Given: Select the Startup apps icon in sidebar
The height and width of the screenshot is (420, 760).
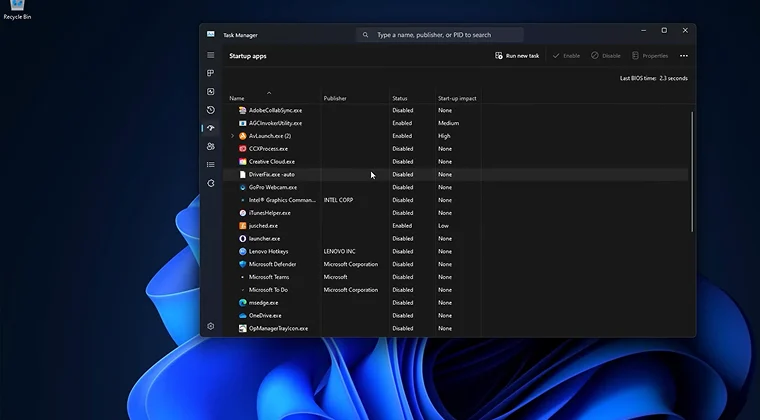Looking at the screenshot, I should (x=210, y=128).
